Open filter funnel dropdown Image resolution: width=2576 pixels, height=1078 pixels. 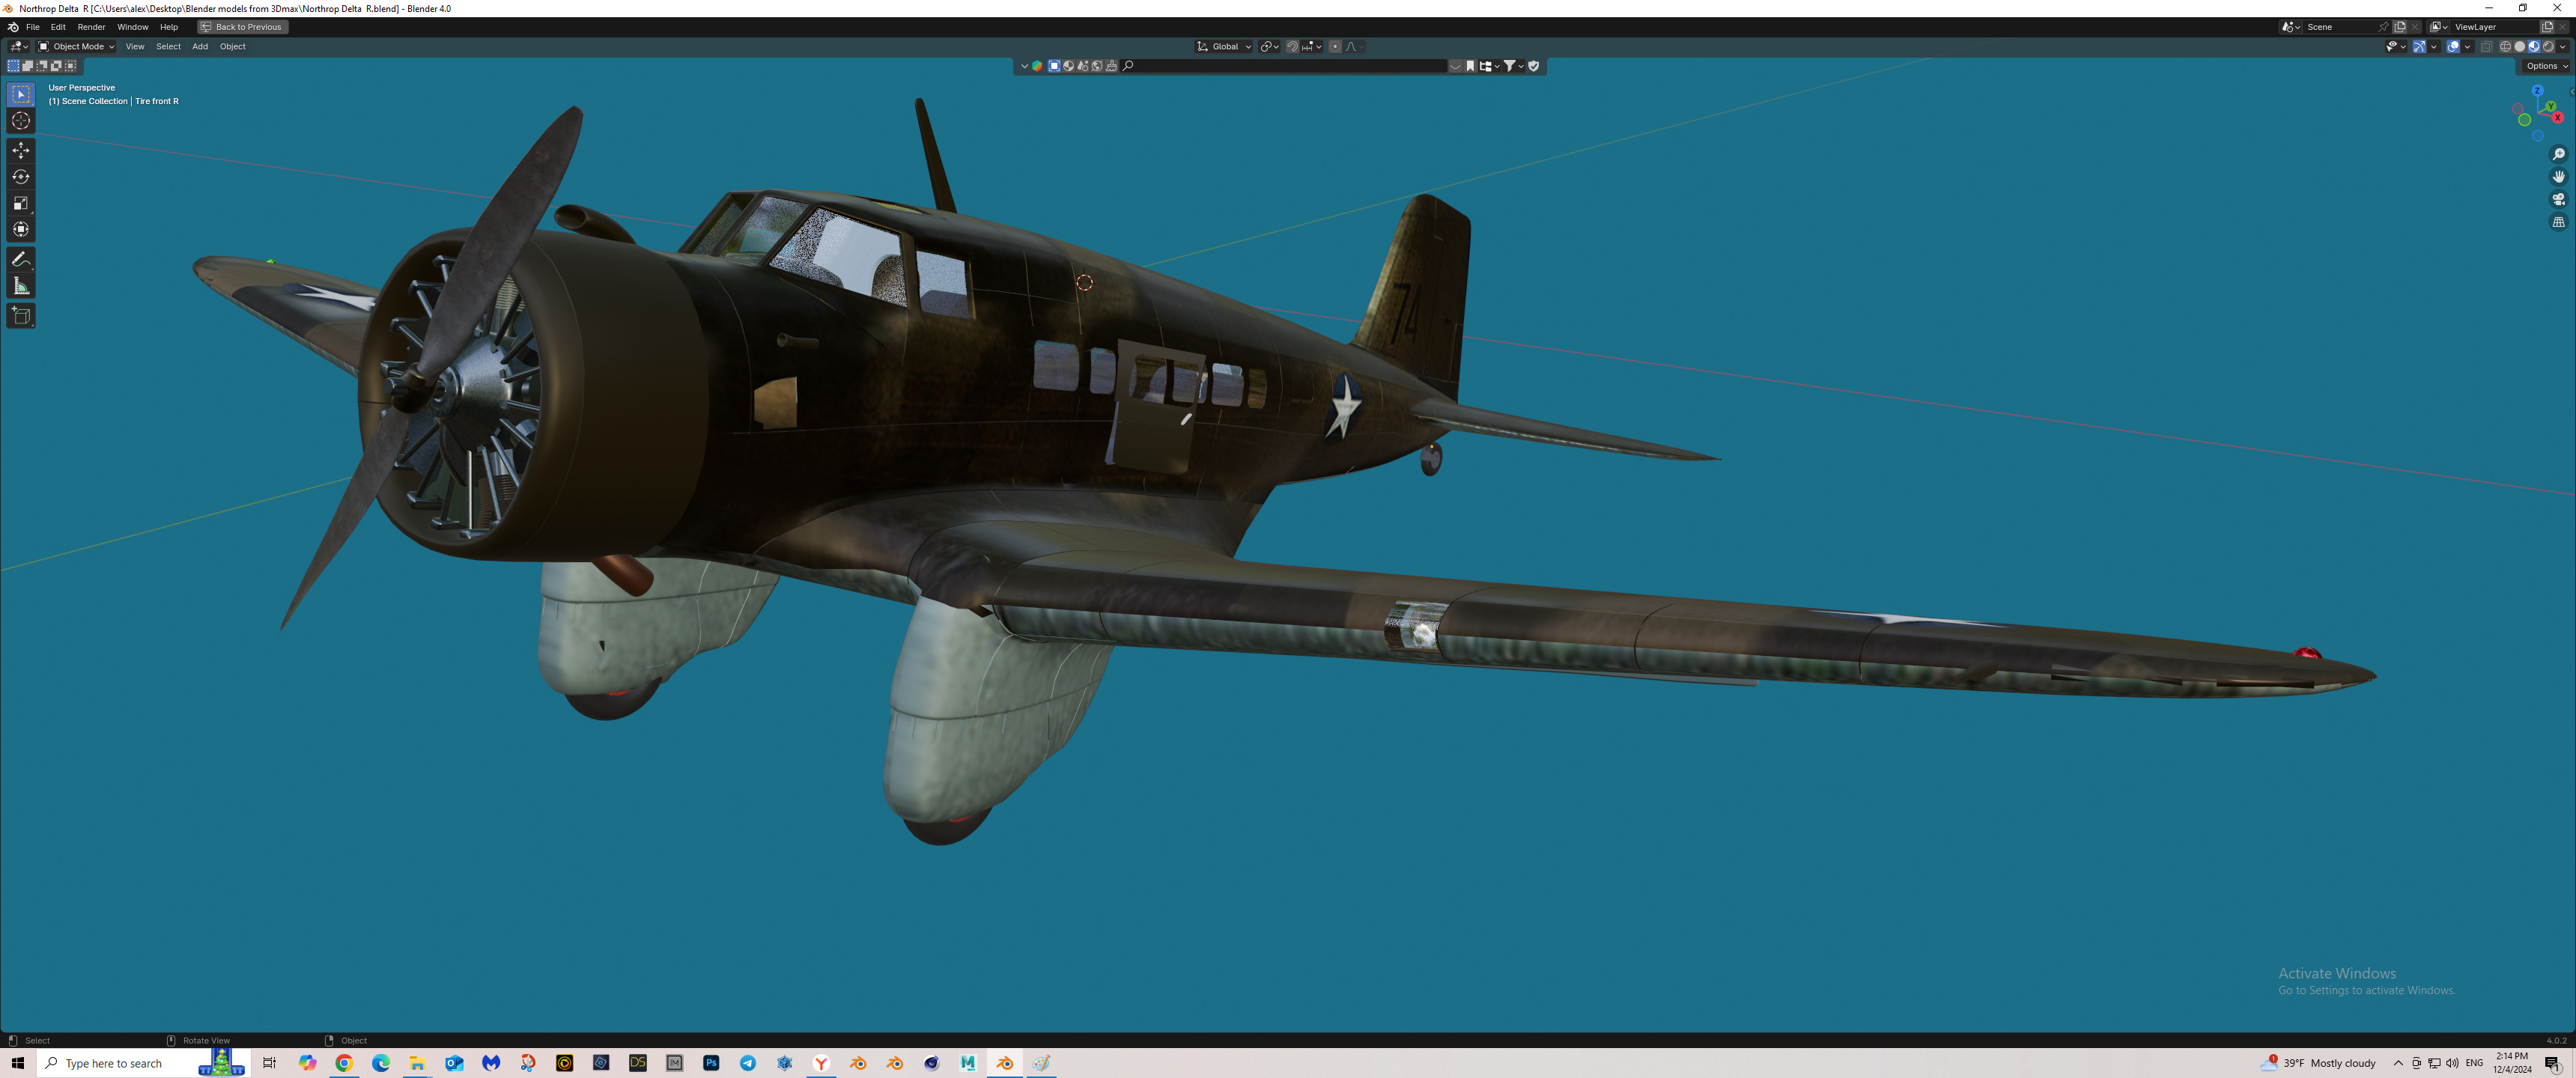pos(1513,66)
